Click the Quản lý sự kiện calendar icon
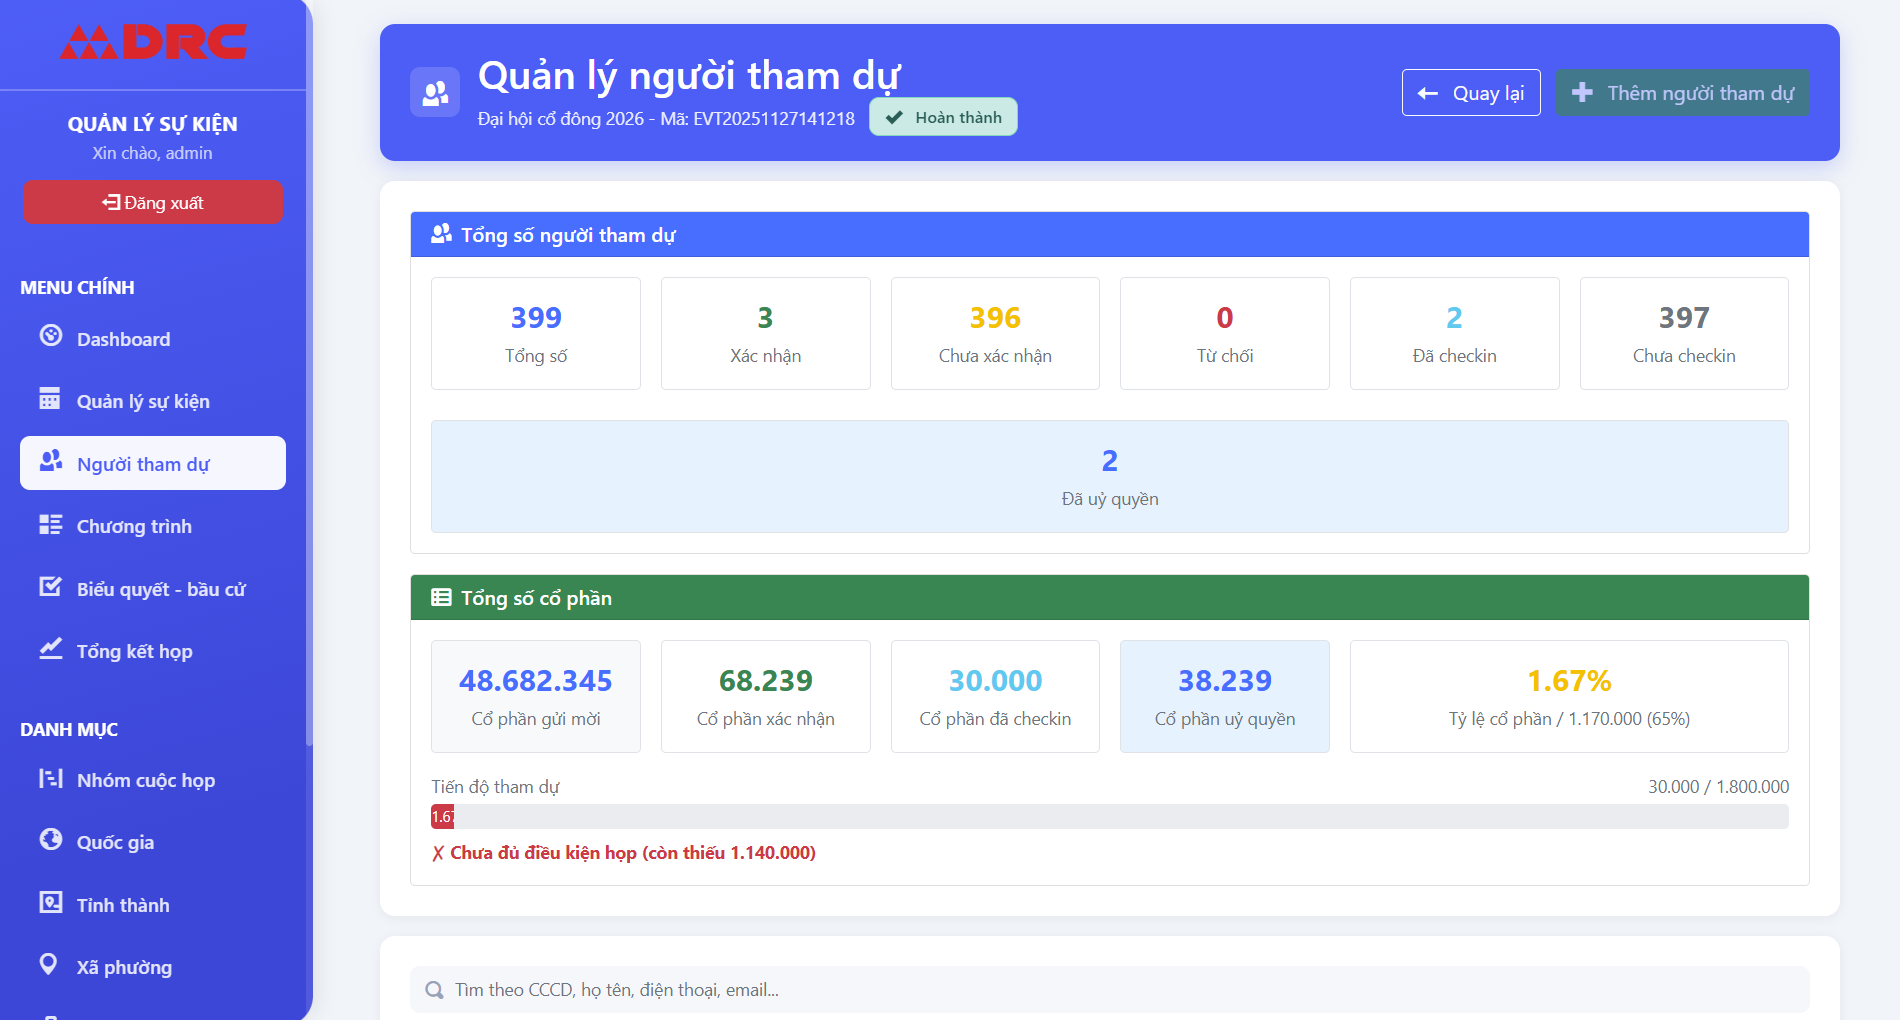This screenshot has width=1900, height=1020. click(x=50, y=399)
